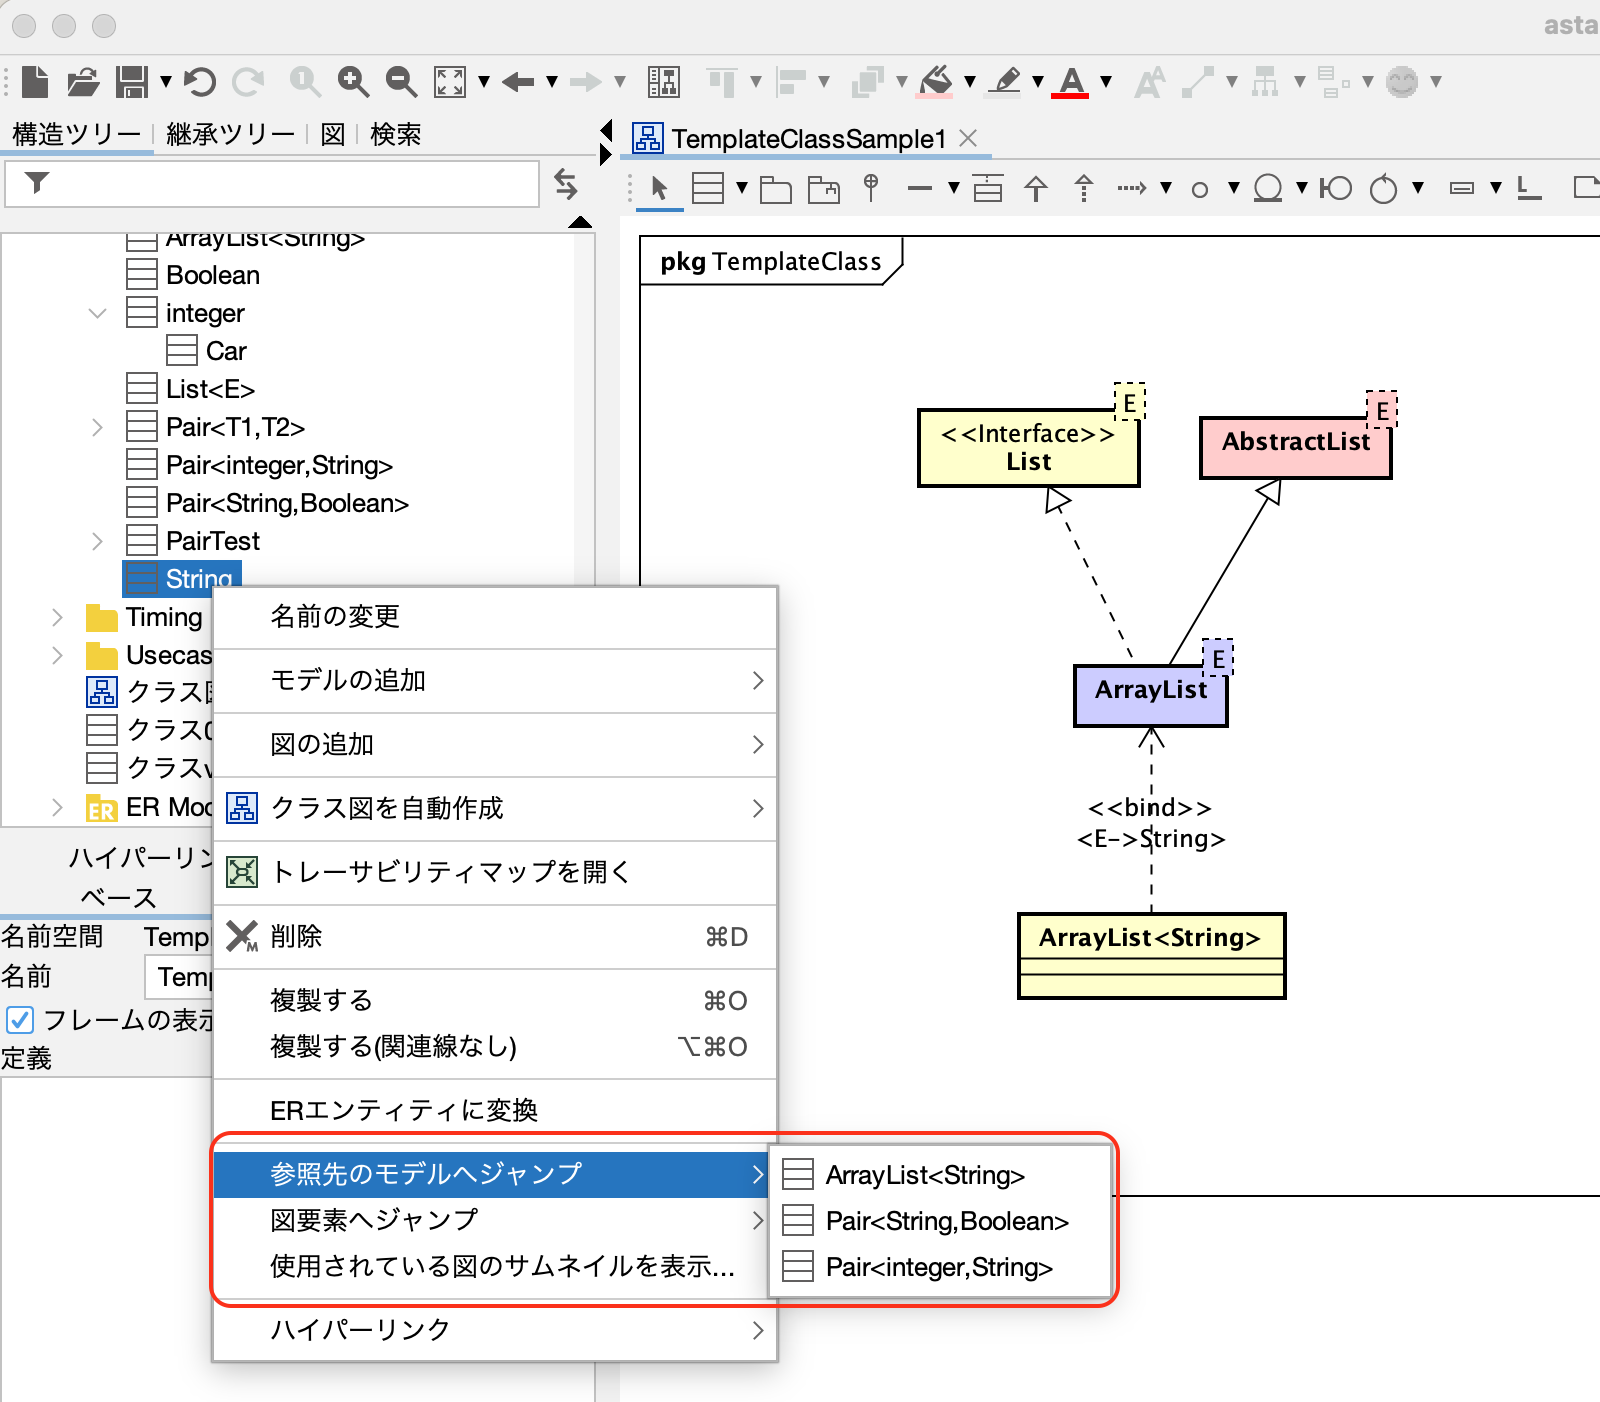Select the Class tool in diagram toolbar
The width and height of the screenshot is (1600, 1402).
click(708, 188)
